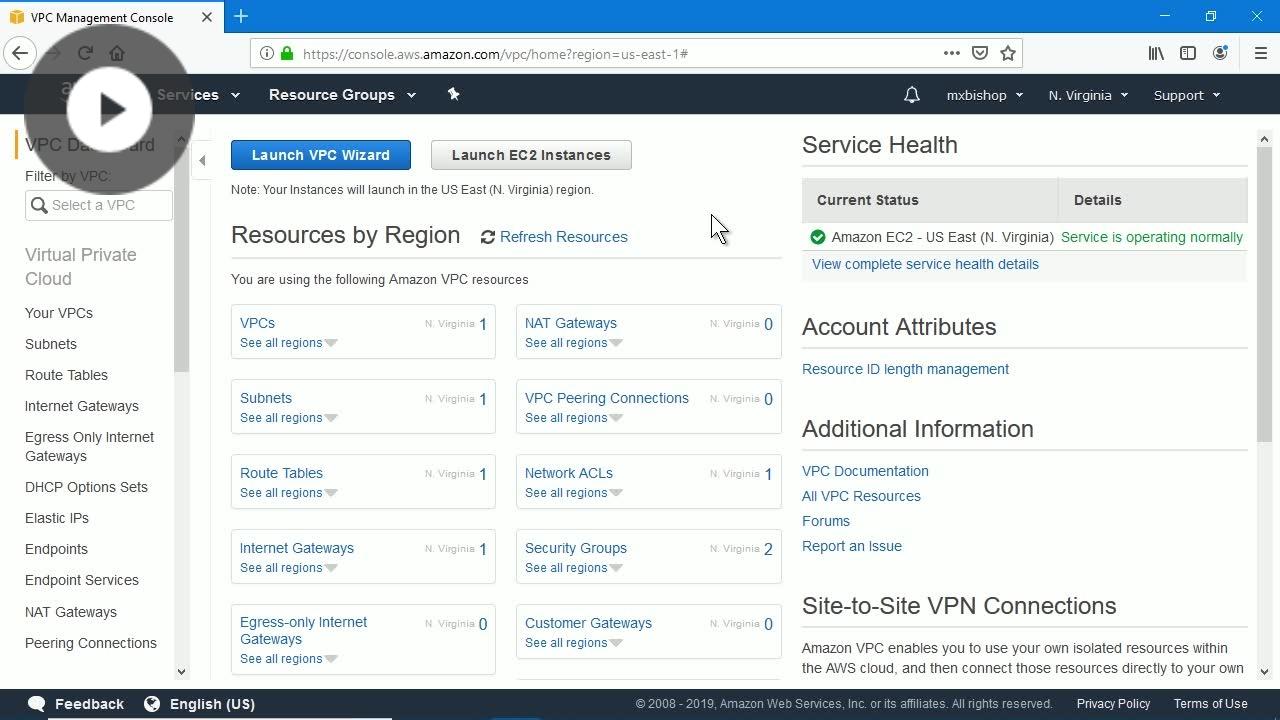
Task: Toggle the Firefox sidebar view icon
Action: click(x=1188, y=54)
